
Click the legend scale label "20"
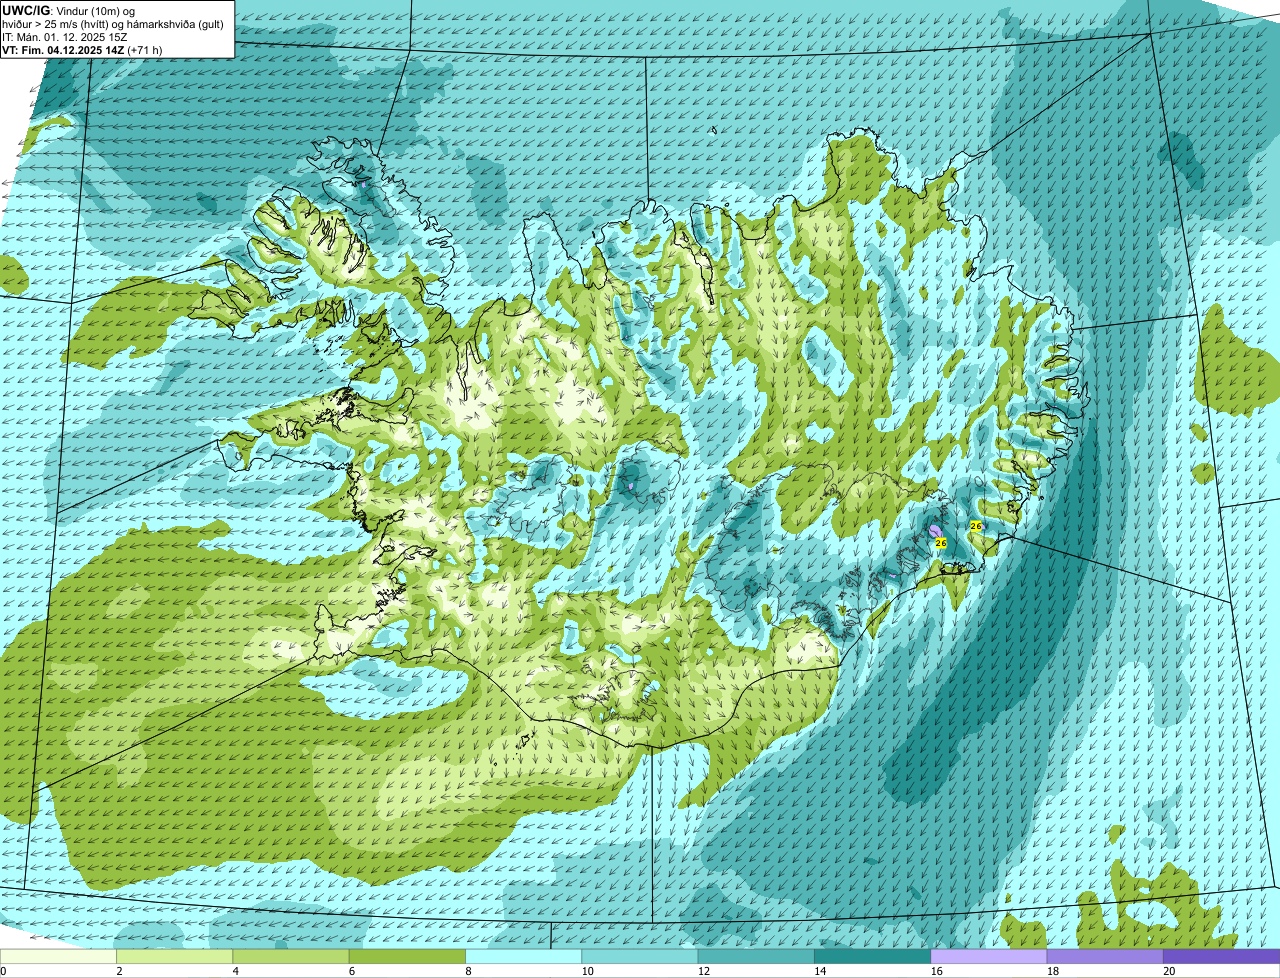coord(1169,971)
